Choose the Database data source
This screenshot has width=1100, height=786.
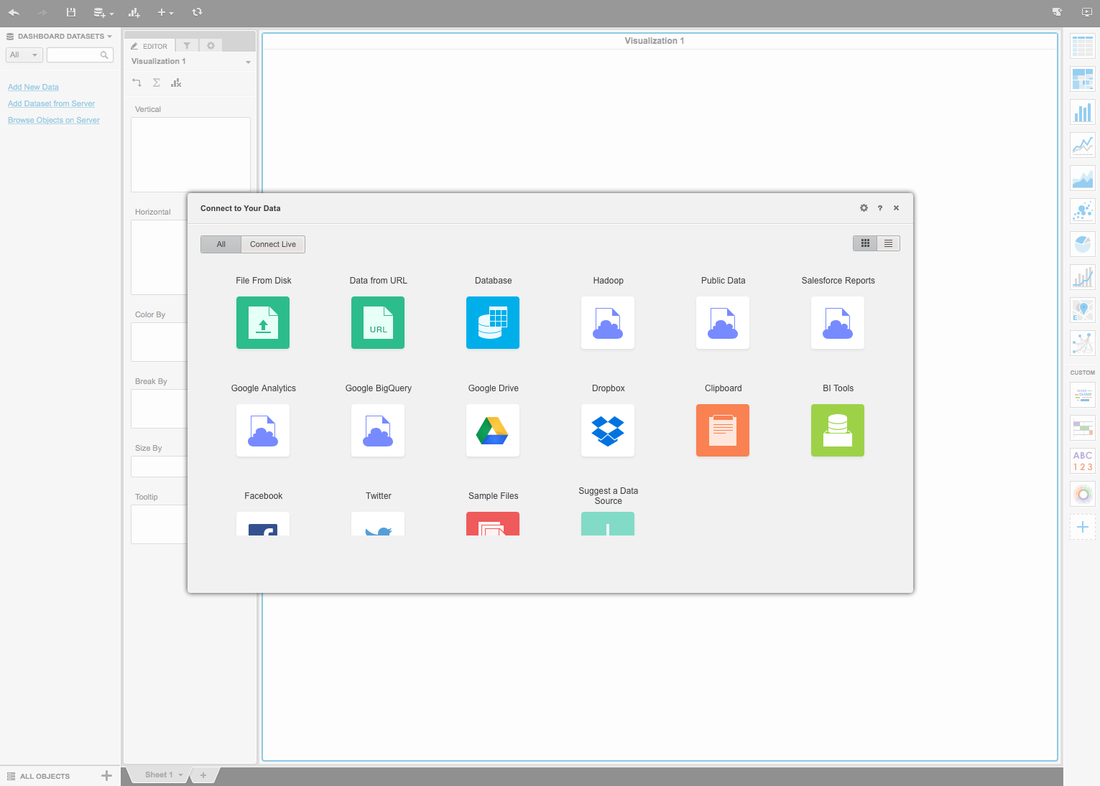coord(493,323)
